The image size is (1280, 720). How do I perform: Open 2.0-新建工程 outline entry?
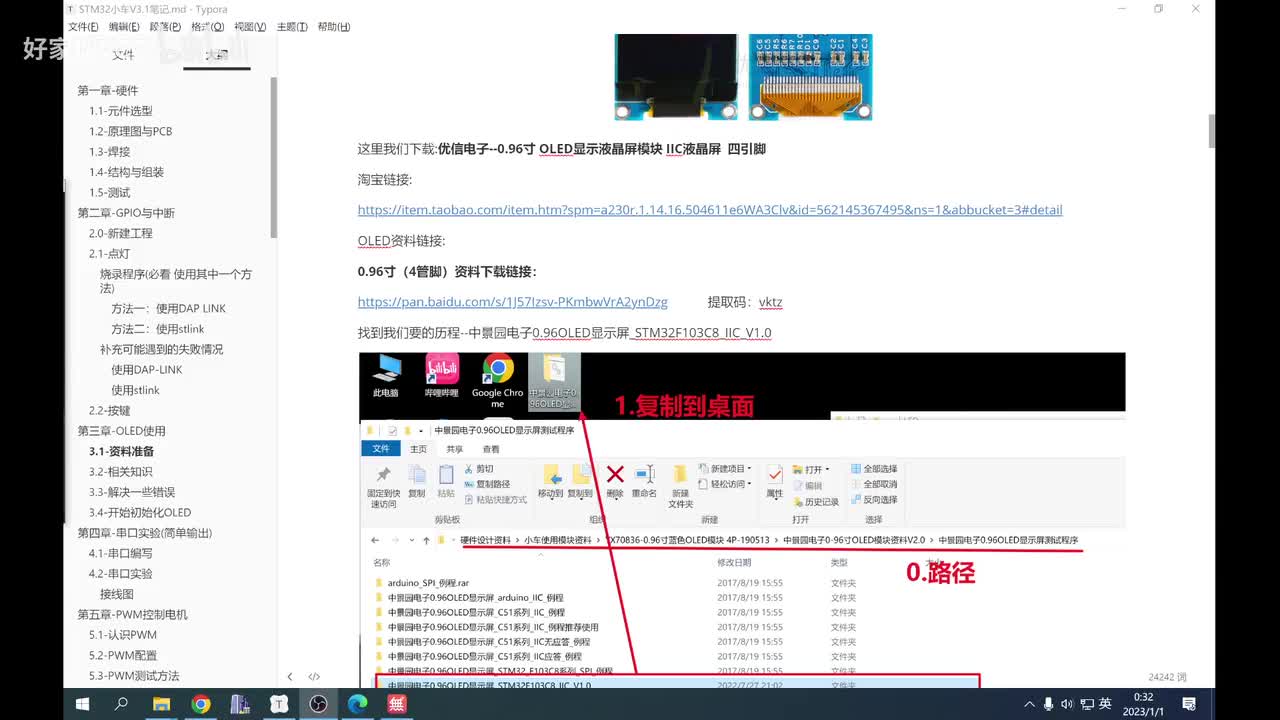click(x=121, y=233)
